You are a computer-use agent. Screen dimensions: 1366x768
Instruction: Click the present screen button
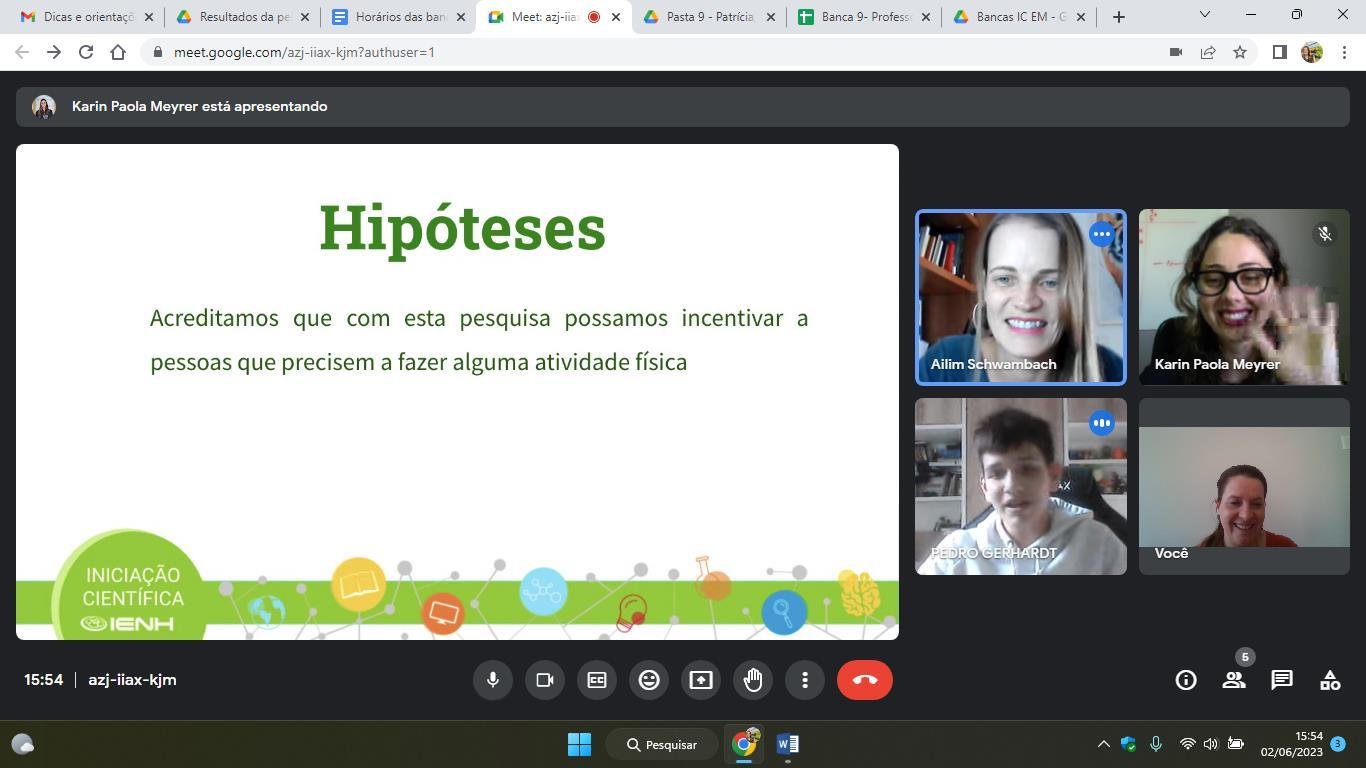point(701,680)
